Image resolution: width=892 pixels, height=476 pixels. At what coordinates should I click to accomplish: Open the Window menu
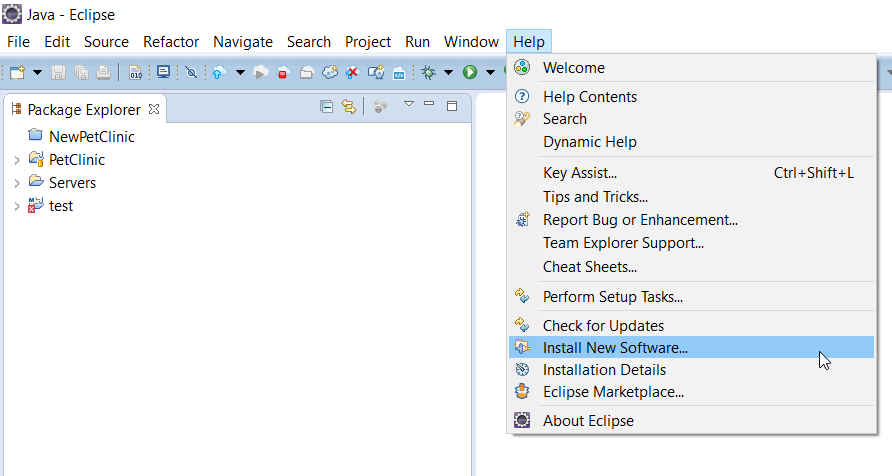pos(471,42)
